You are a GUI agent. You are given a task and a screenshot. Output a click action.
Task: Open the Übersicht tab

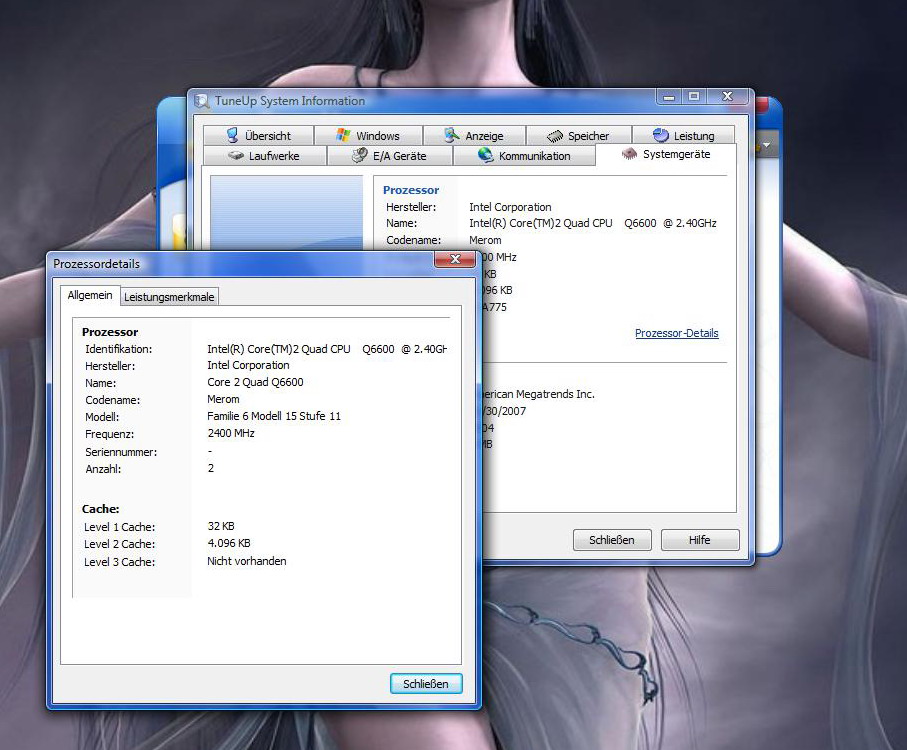(259, 135)
